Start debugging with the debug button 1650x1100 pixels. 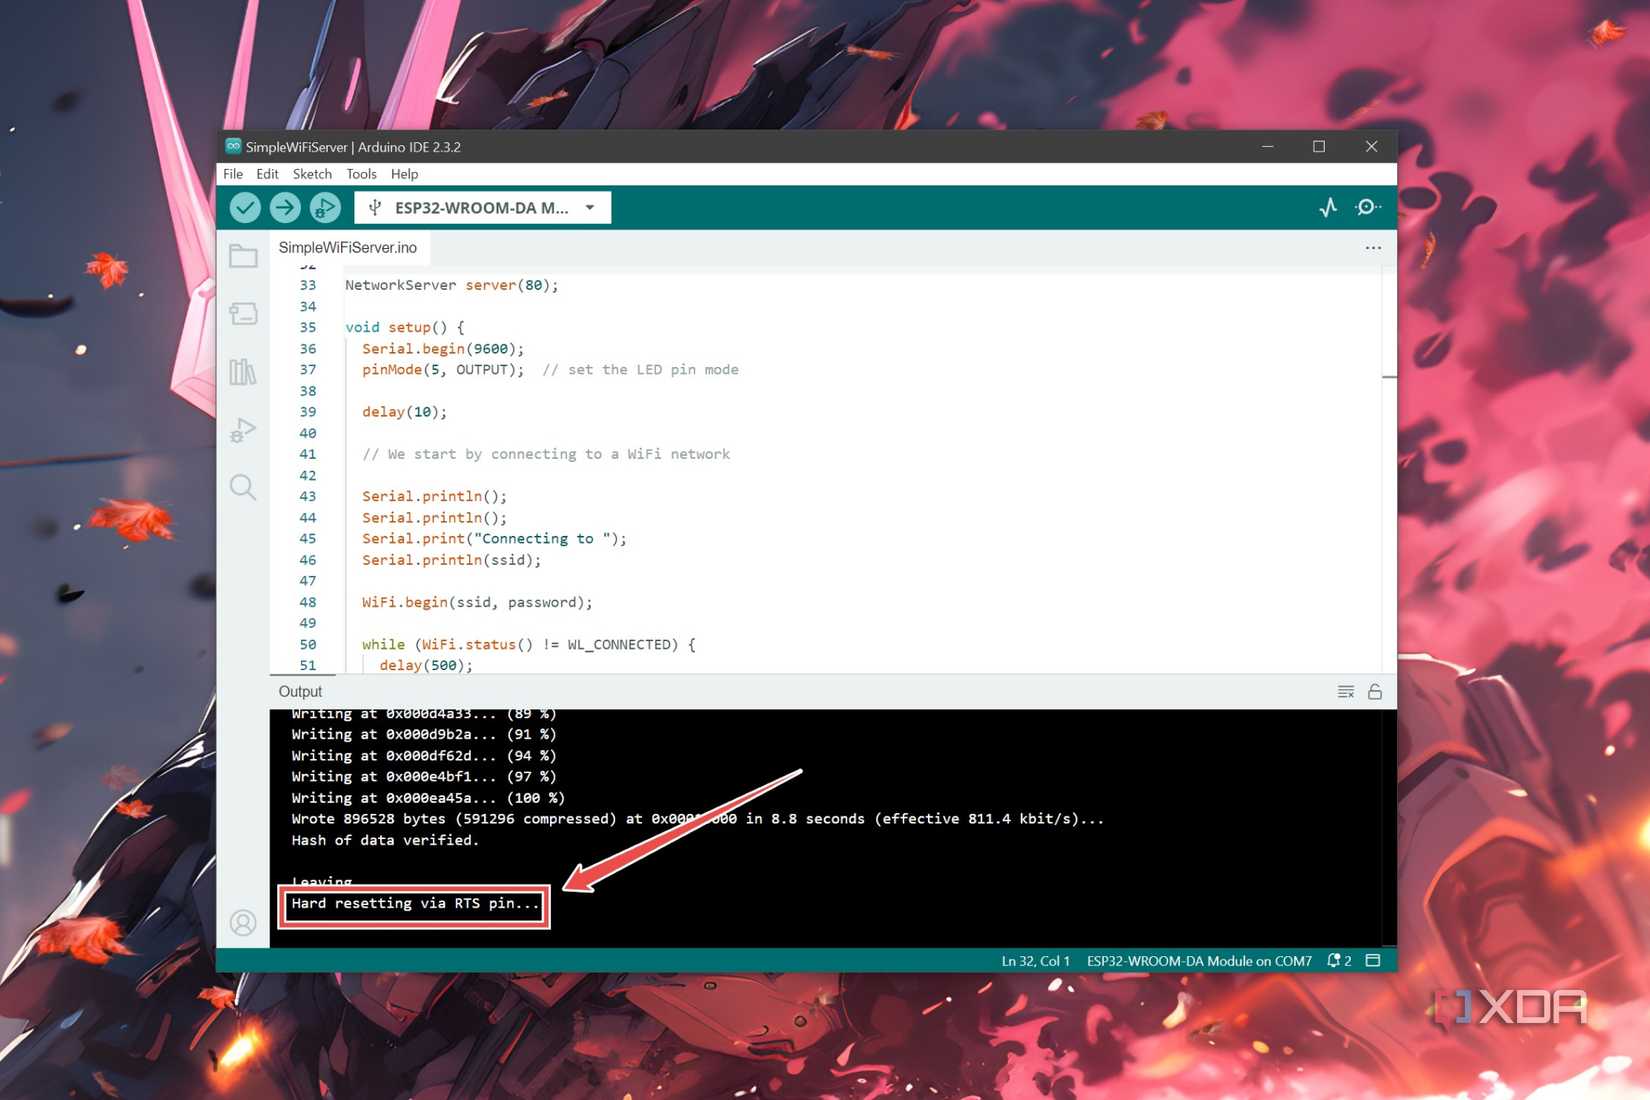[x=325, y=207]
